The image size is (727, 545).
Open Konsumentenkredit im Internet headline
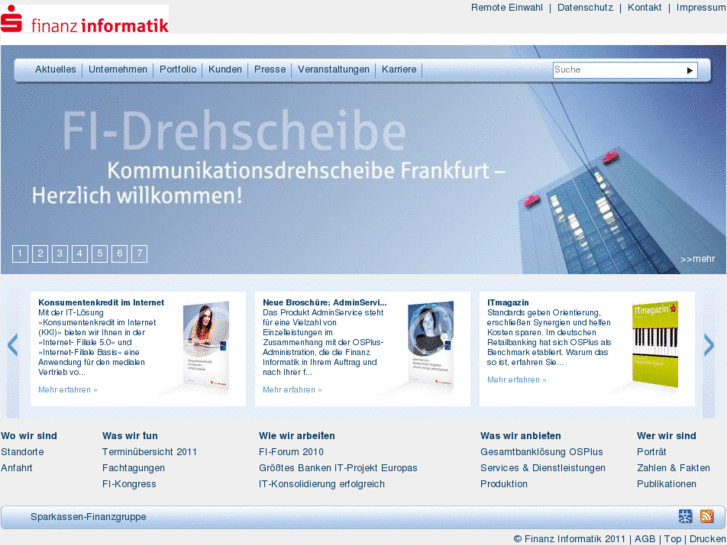101,302
